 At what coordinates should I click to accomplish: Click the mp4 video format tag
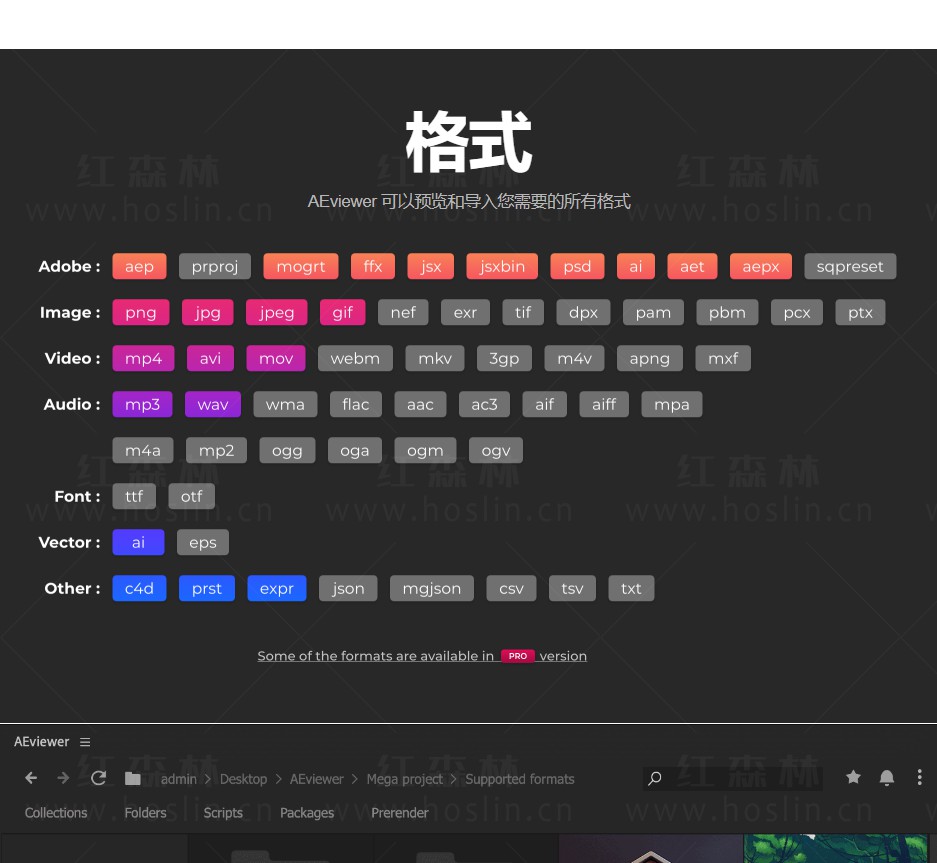pyautogui.click(x=143, y=359)
